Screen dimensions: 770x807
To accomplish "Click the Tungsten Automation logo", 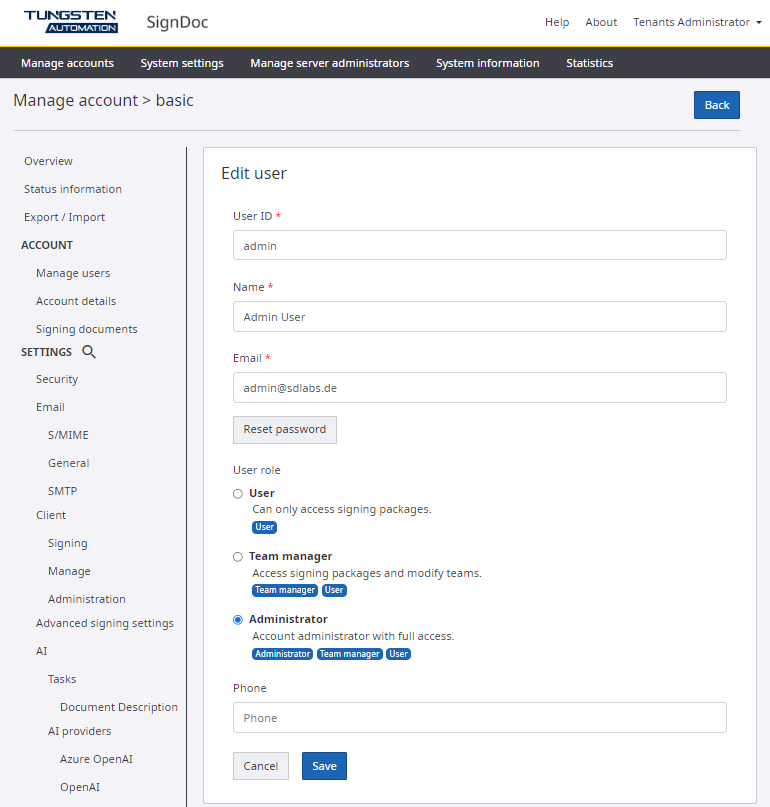I will coord(70,22).
